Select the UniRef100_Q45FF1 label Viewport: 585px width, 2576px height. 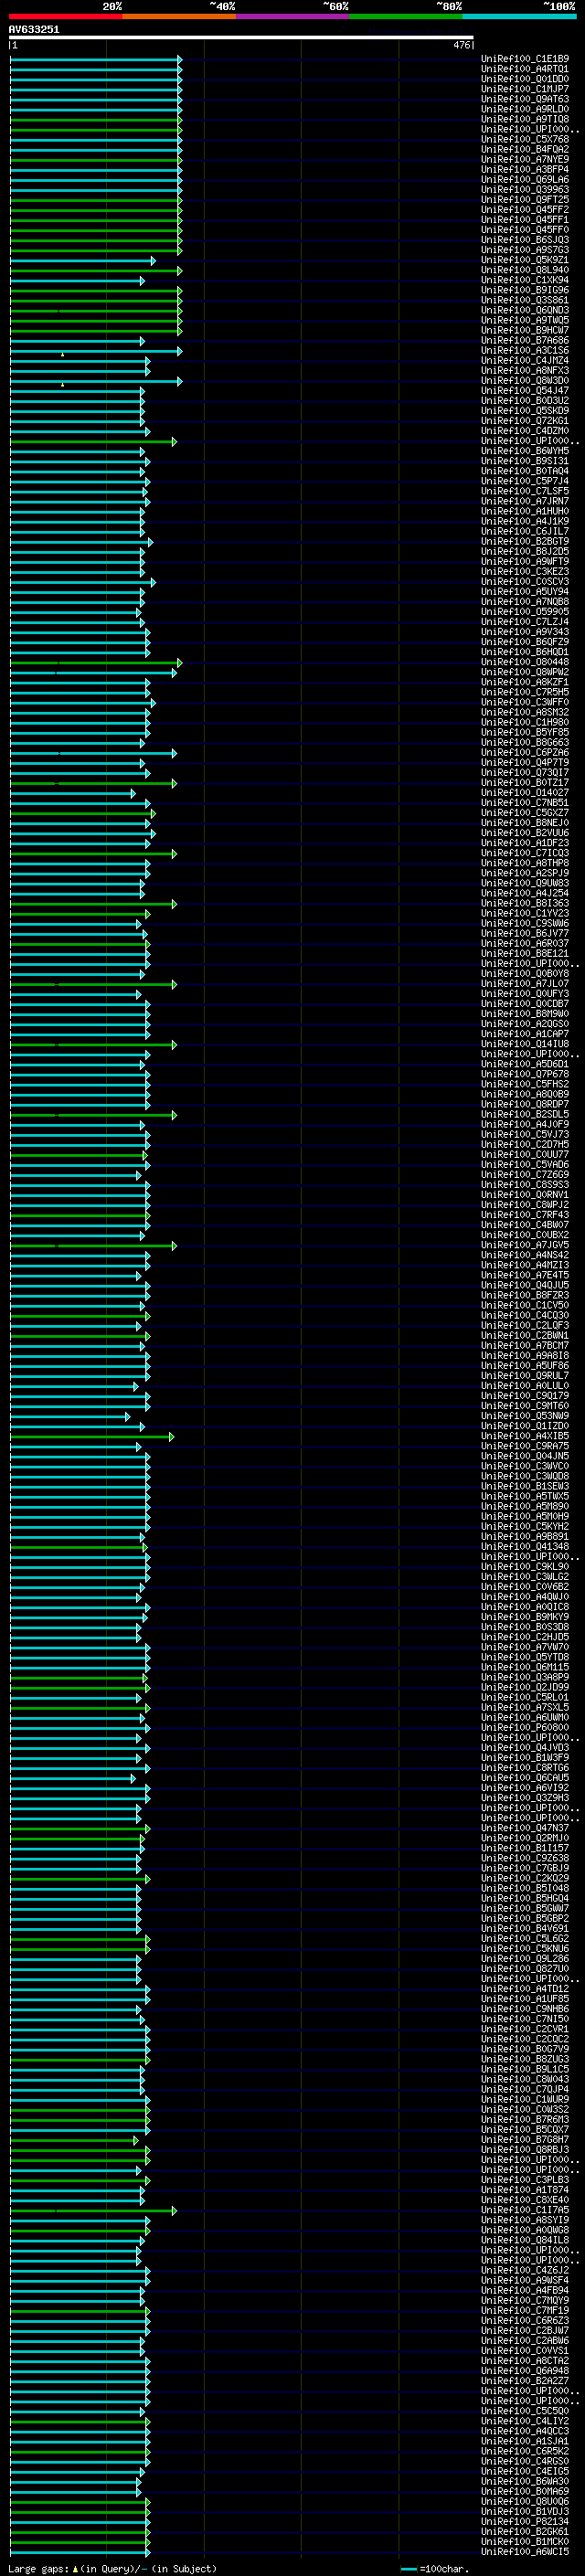(525, 219)
